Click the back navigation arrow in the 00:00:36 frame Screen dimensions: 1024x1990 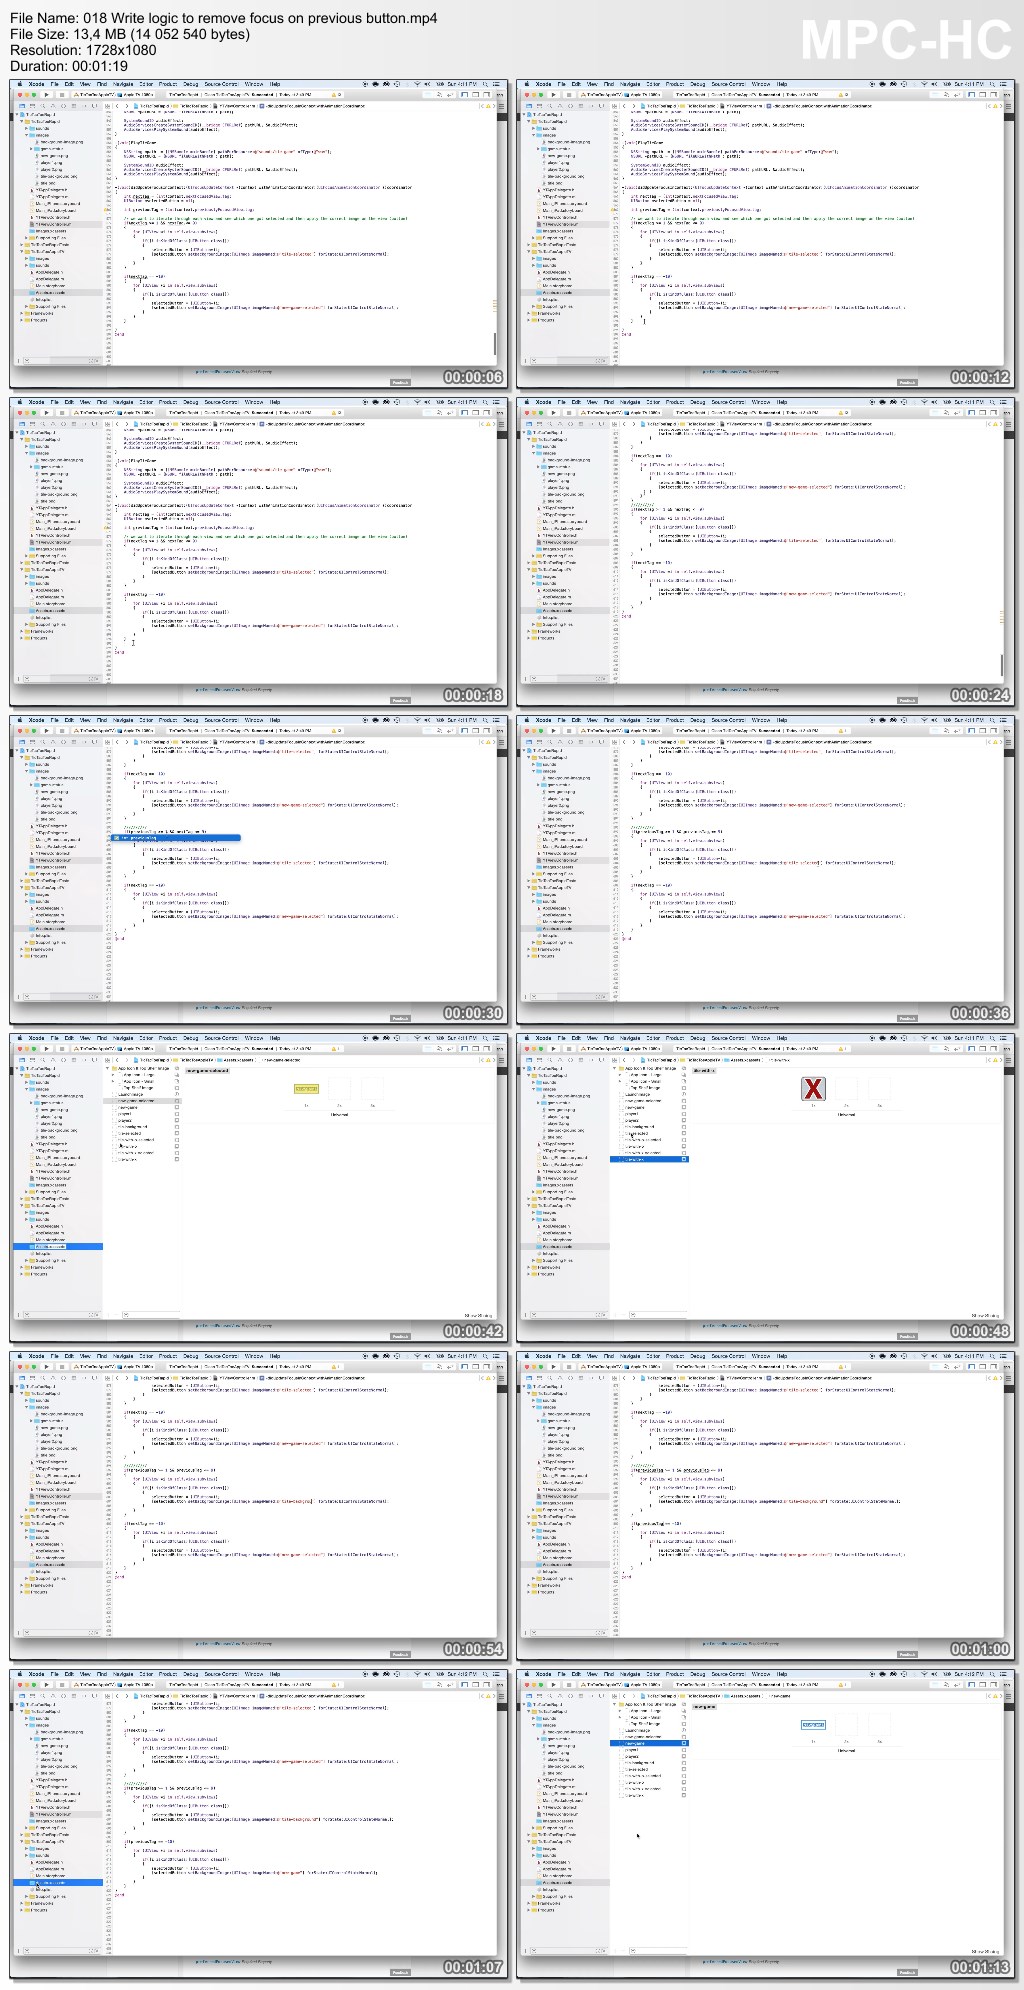pos(623,742)
